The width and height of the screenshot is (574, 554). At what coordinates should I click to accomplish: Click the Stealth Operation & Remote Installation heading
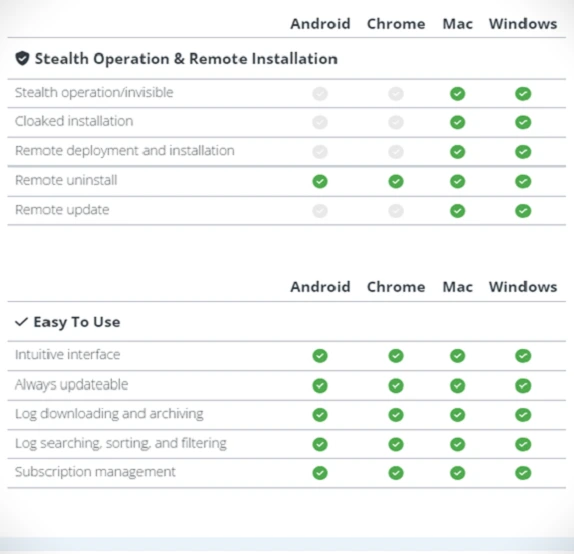(x=186, y=59)
